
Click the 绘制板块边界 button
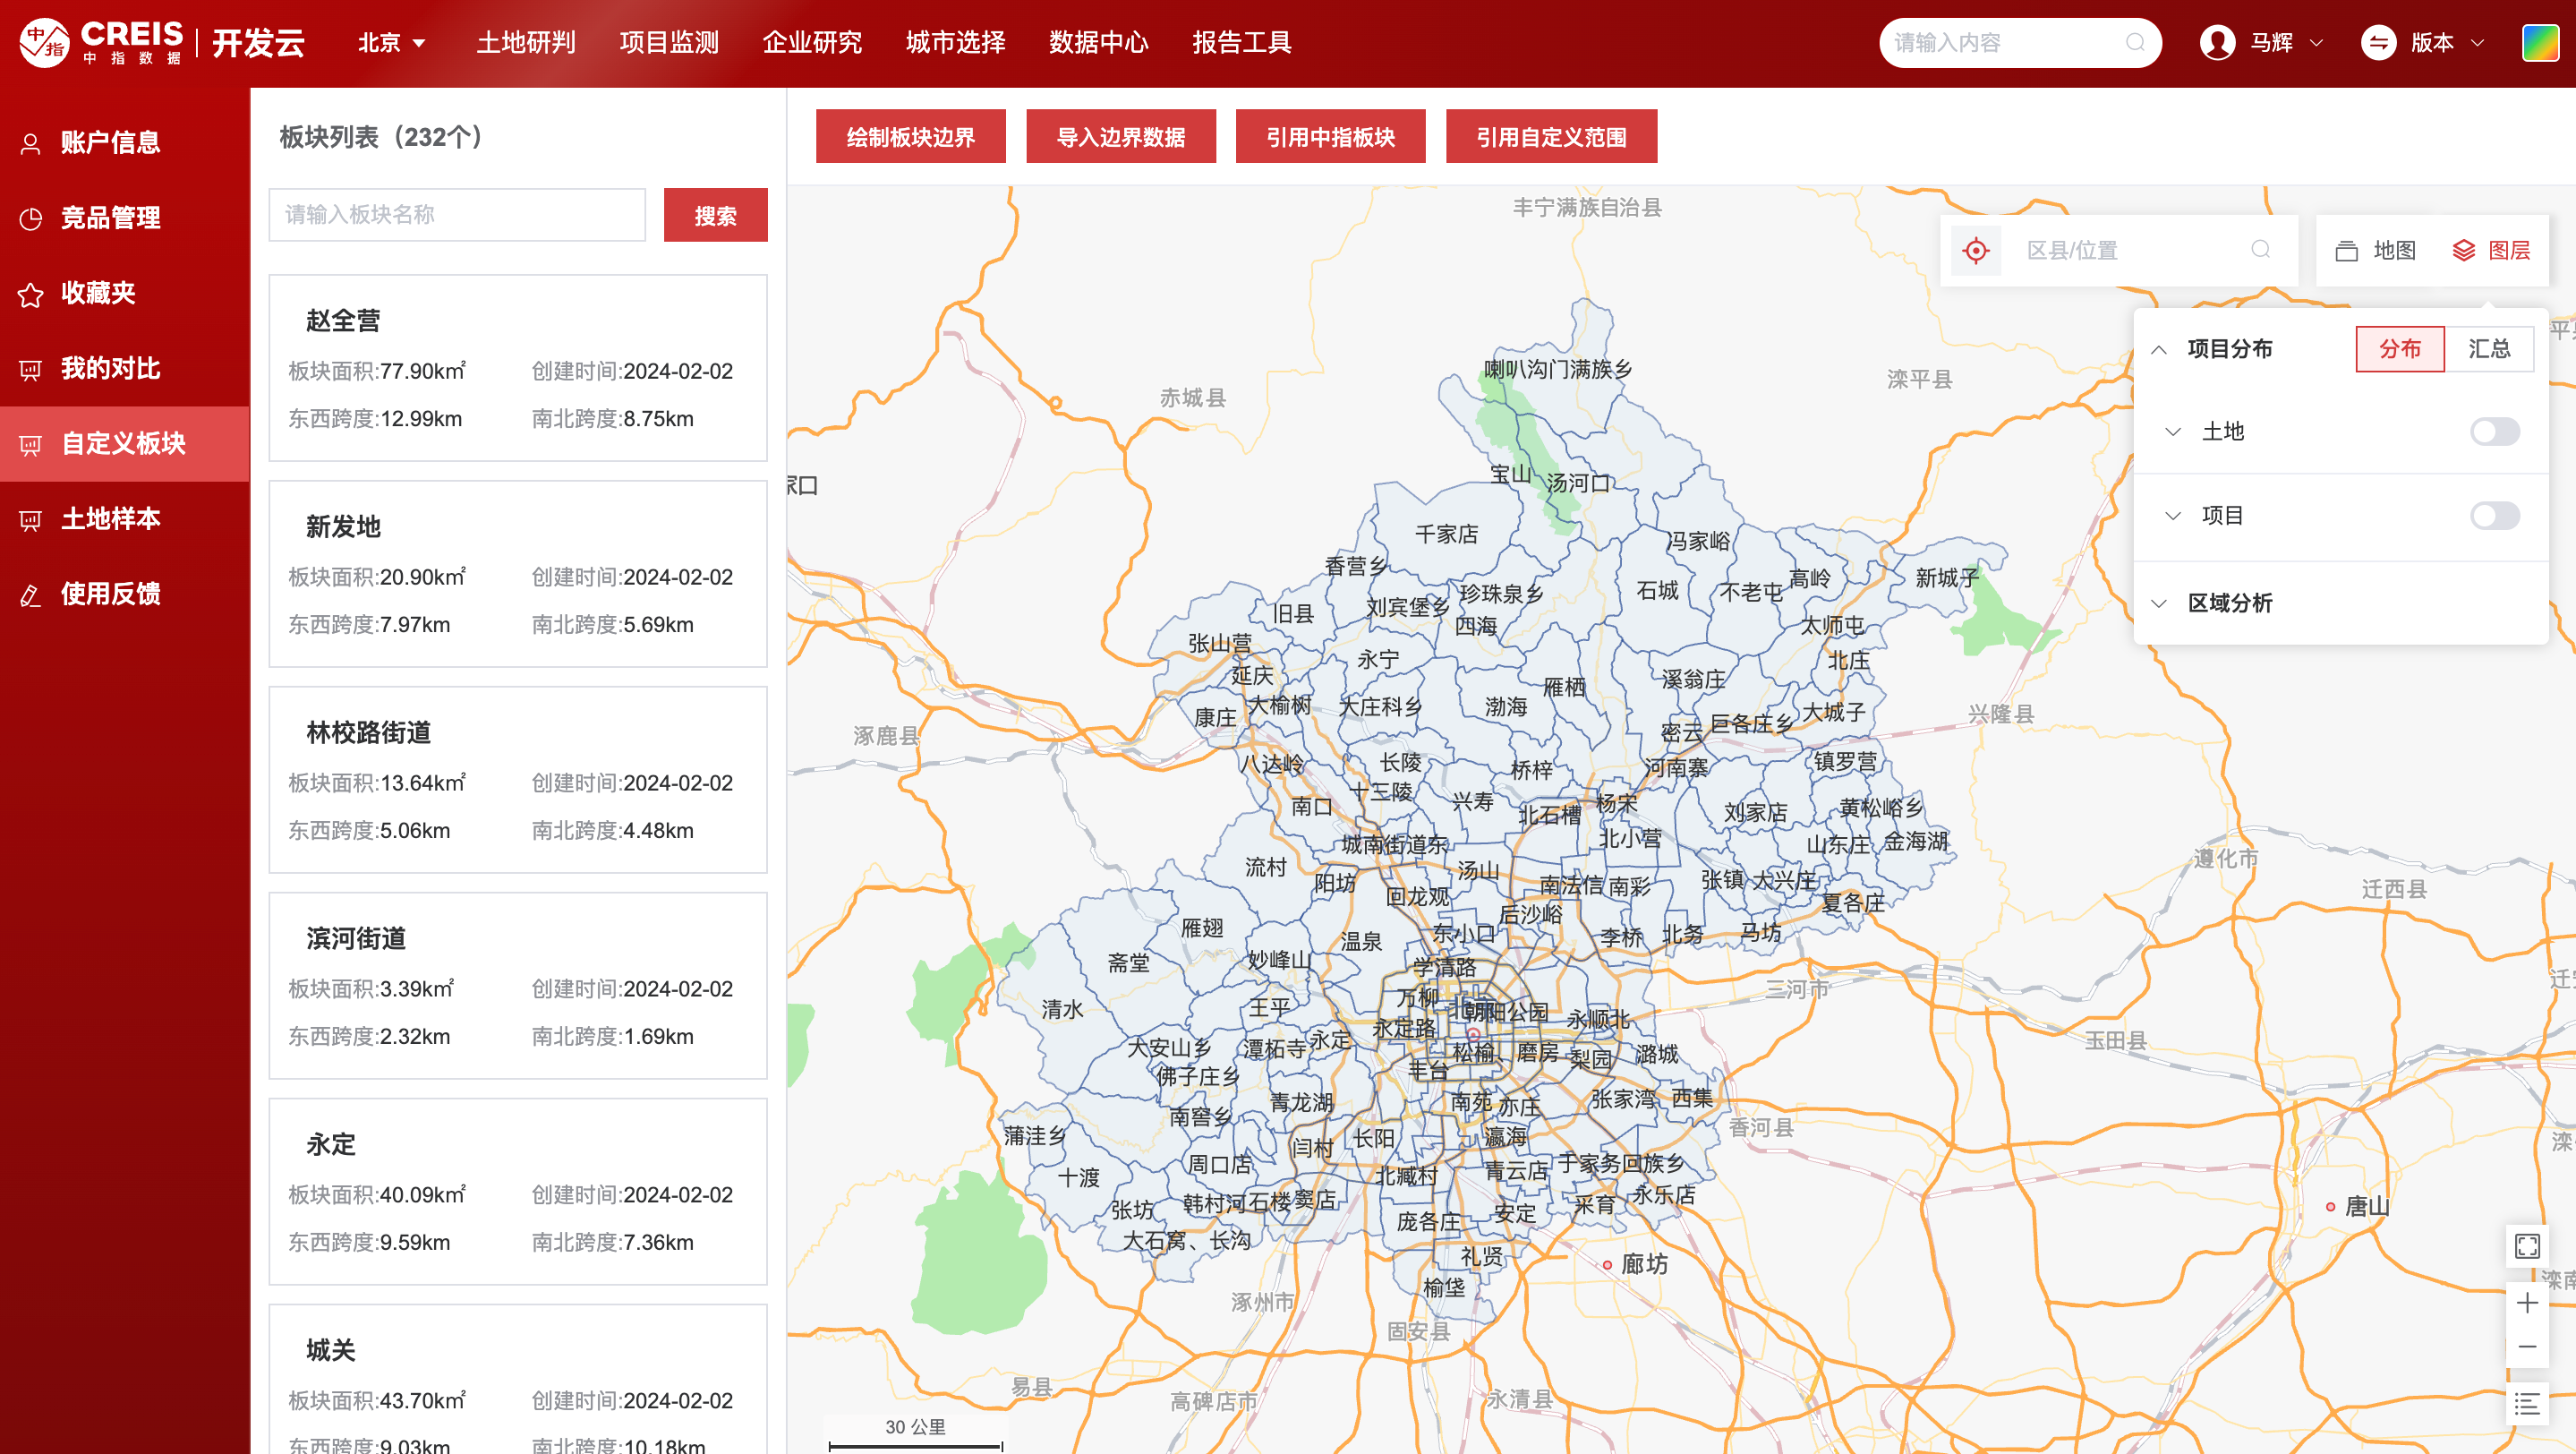point(910,137)
